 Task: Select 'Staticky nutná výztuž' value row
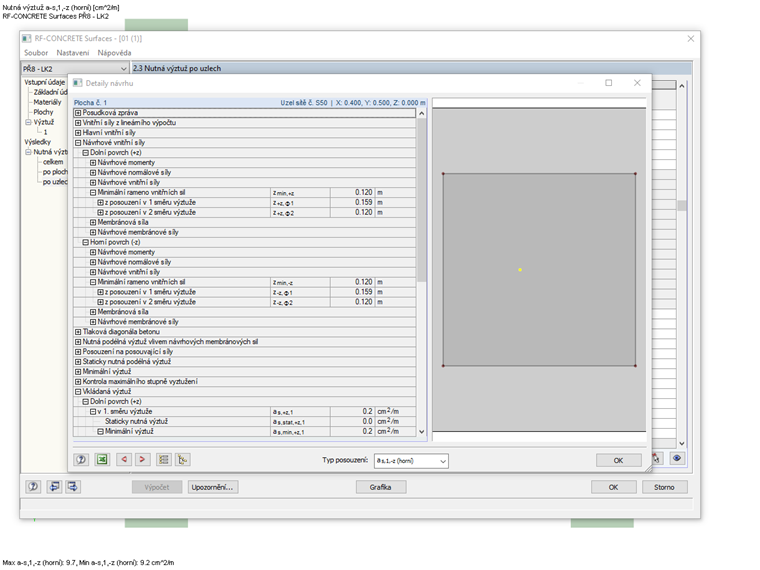244,422
